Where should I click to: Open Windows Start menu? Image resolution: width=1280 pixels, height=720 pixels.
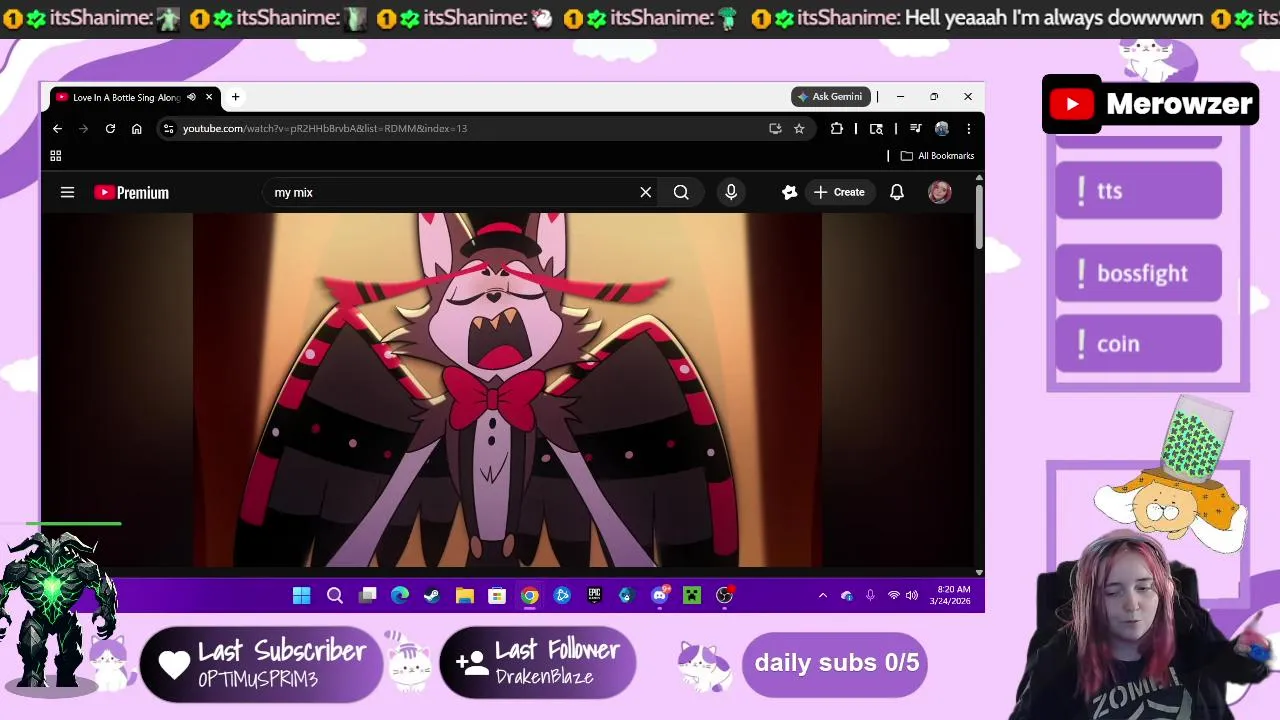point(301,596)
